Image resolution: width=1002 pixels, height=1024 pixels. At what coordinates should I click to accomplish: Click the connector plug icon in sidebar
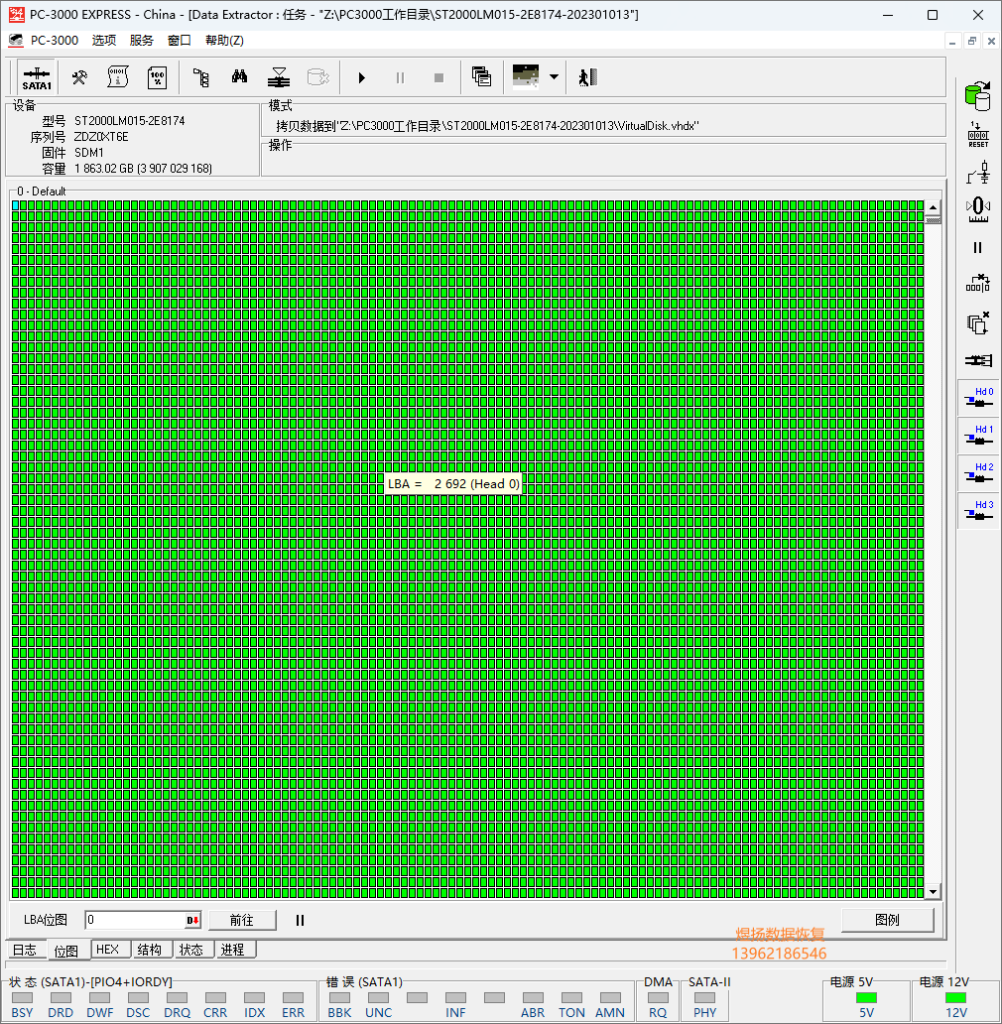tap(978, 360)
